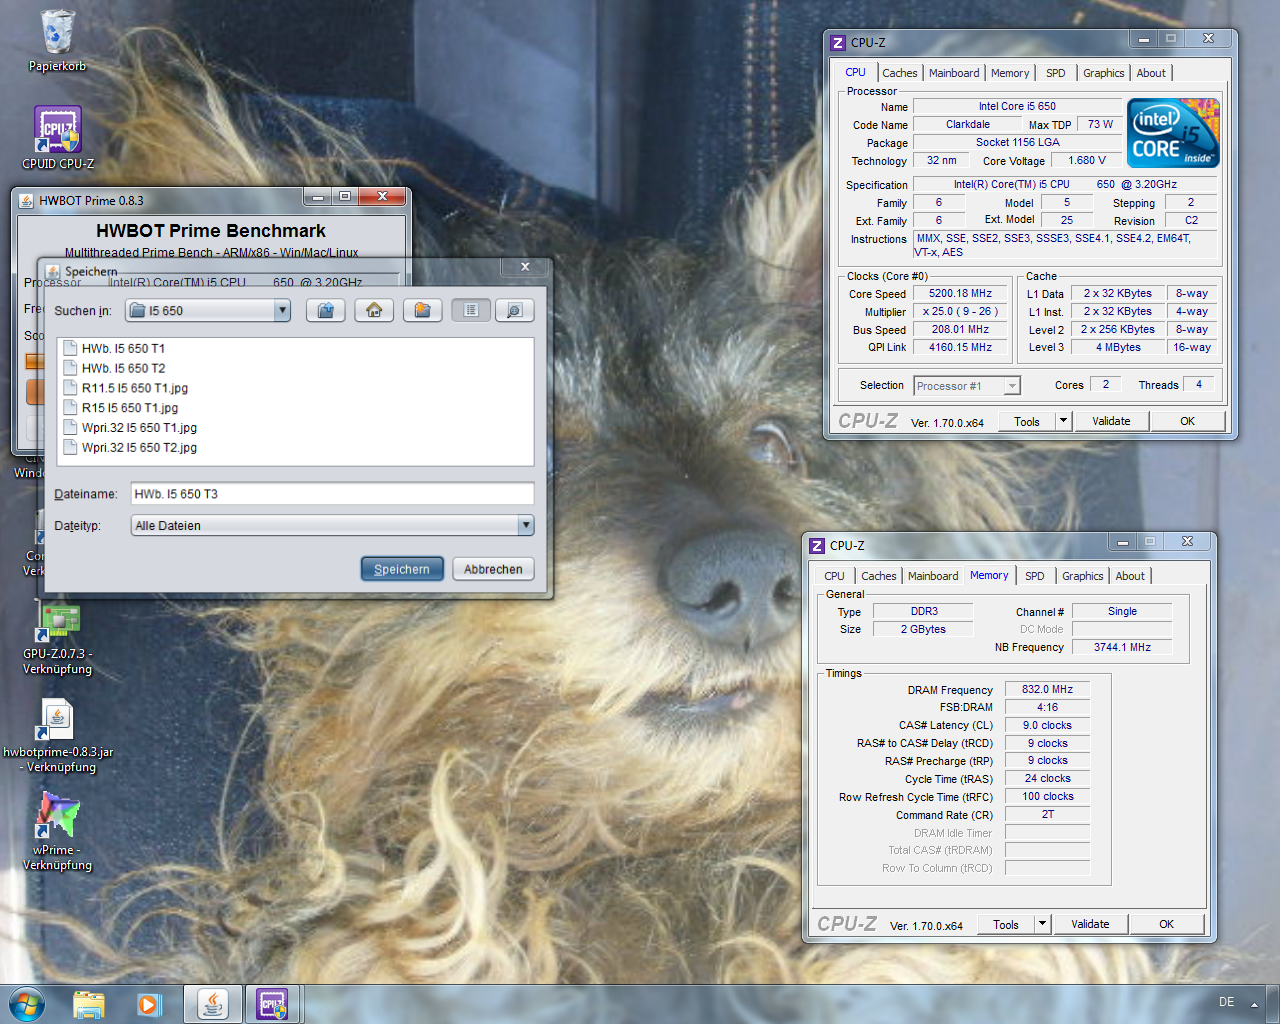Click the Windows Start button
The width and height of the screenshot is (1280, 1024).
26,1004
